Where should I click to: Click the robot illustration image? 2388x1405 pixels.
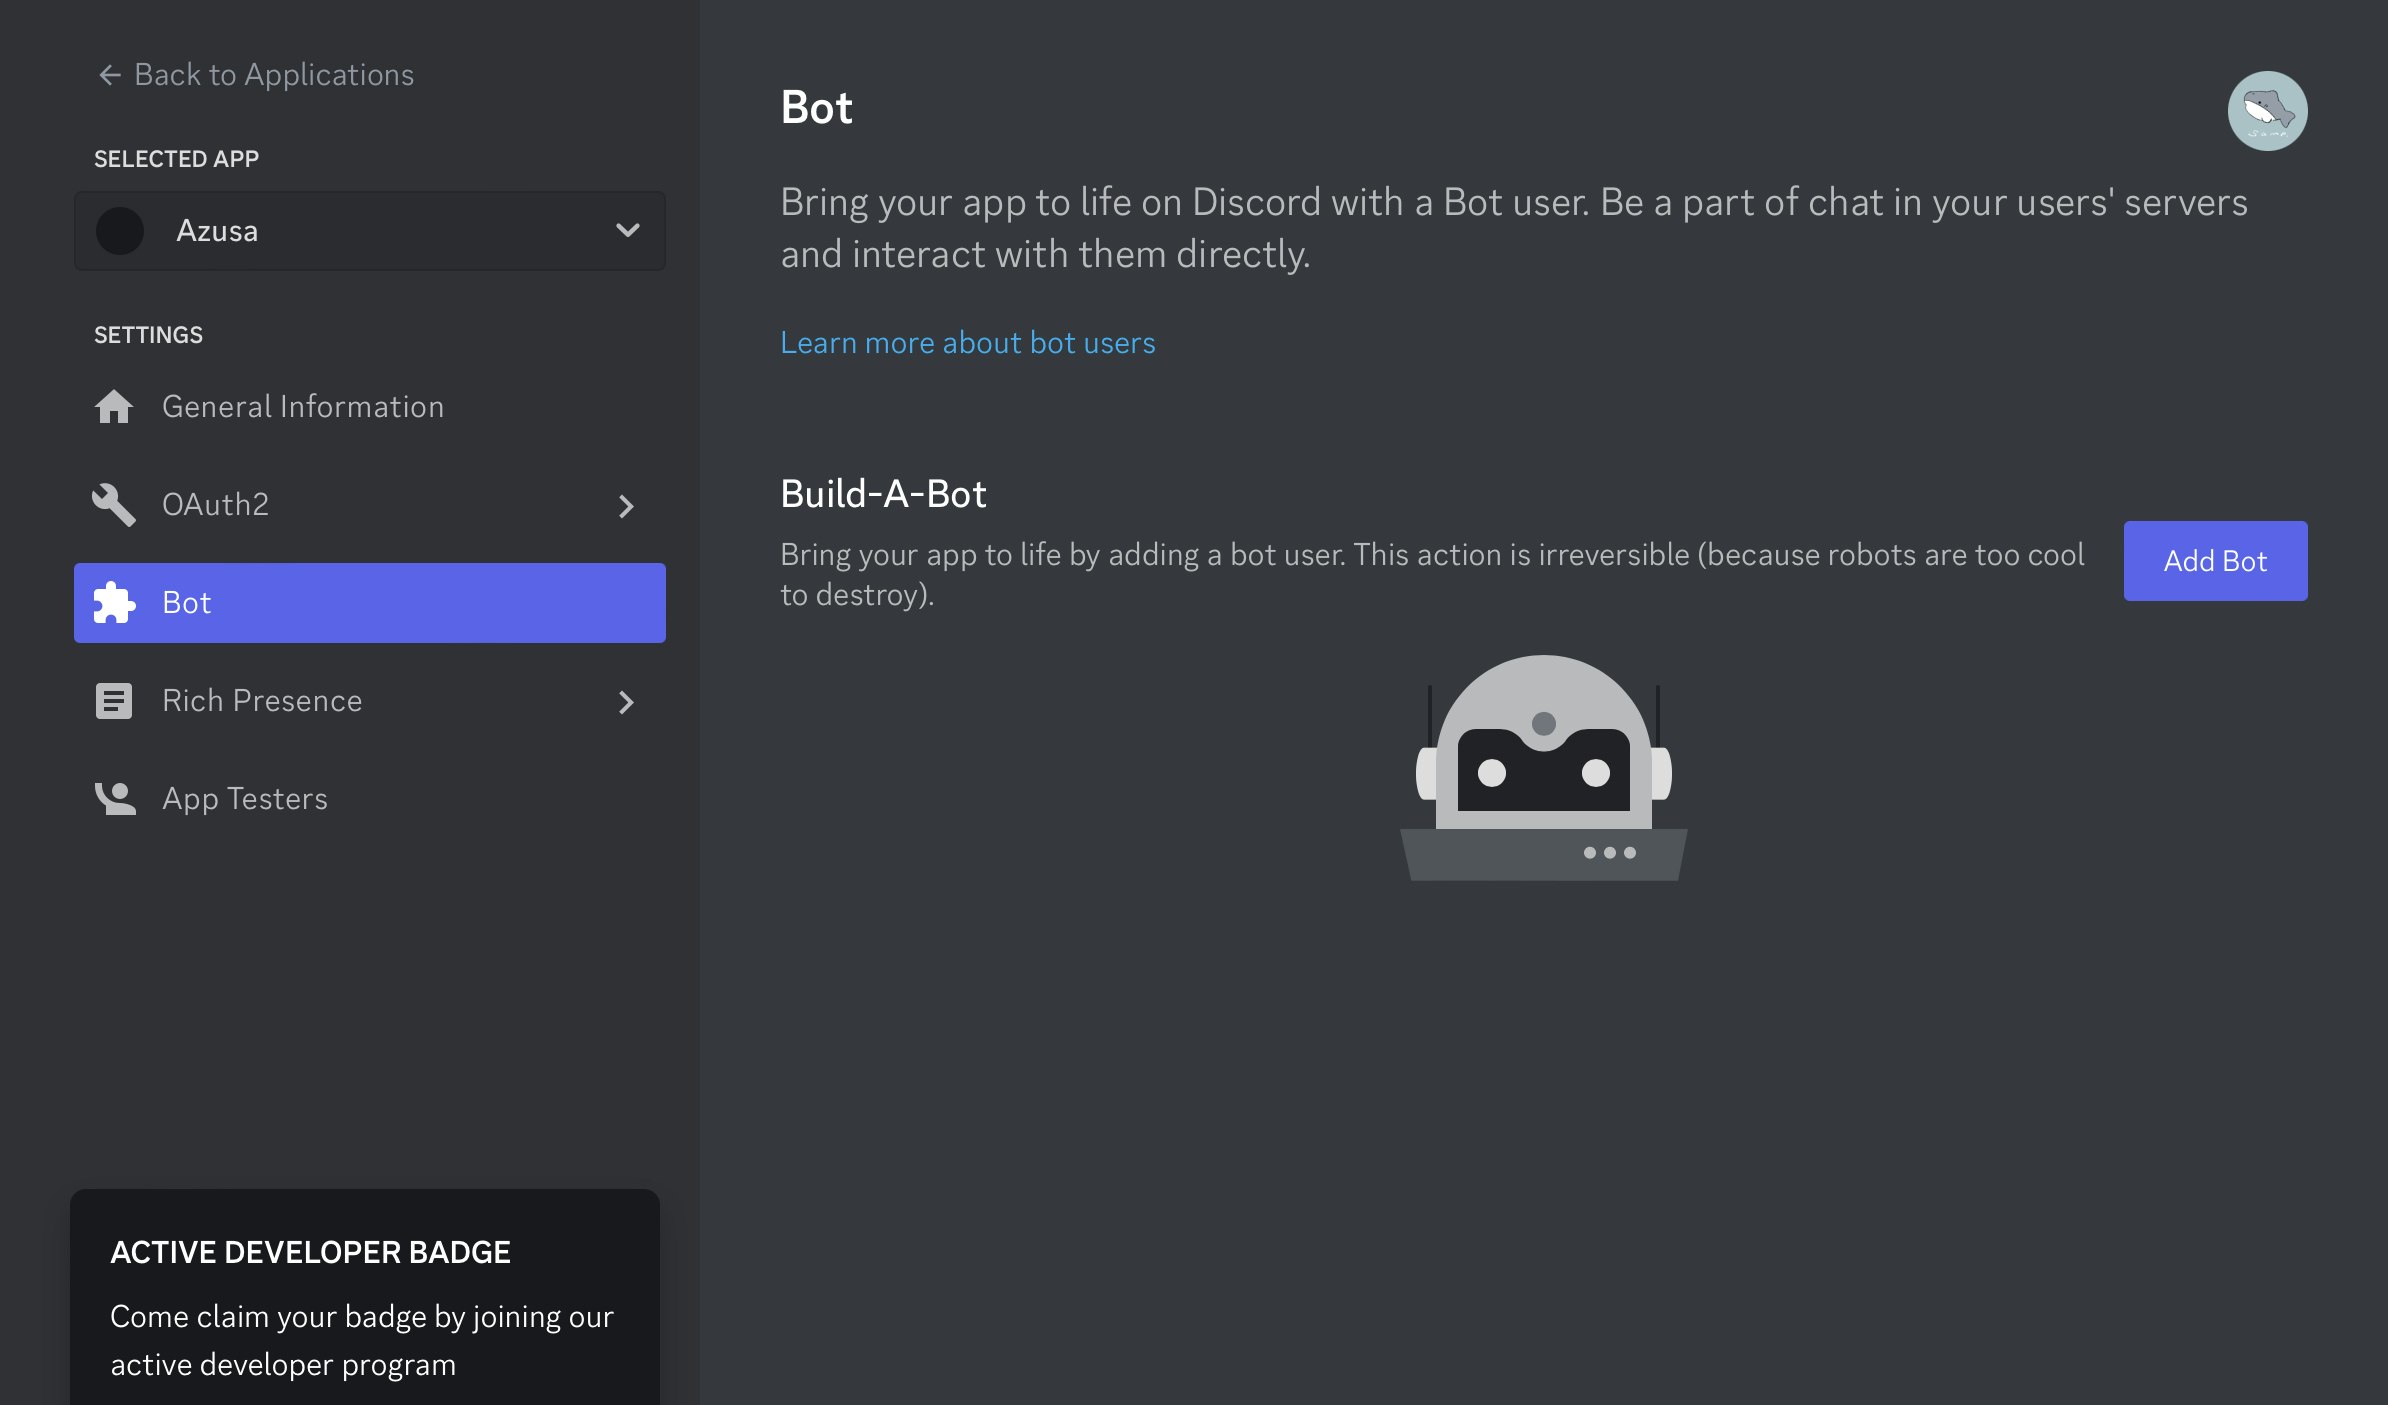(1543, 768)
